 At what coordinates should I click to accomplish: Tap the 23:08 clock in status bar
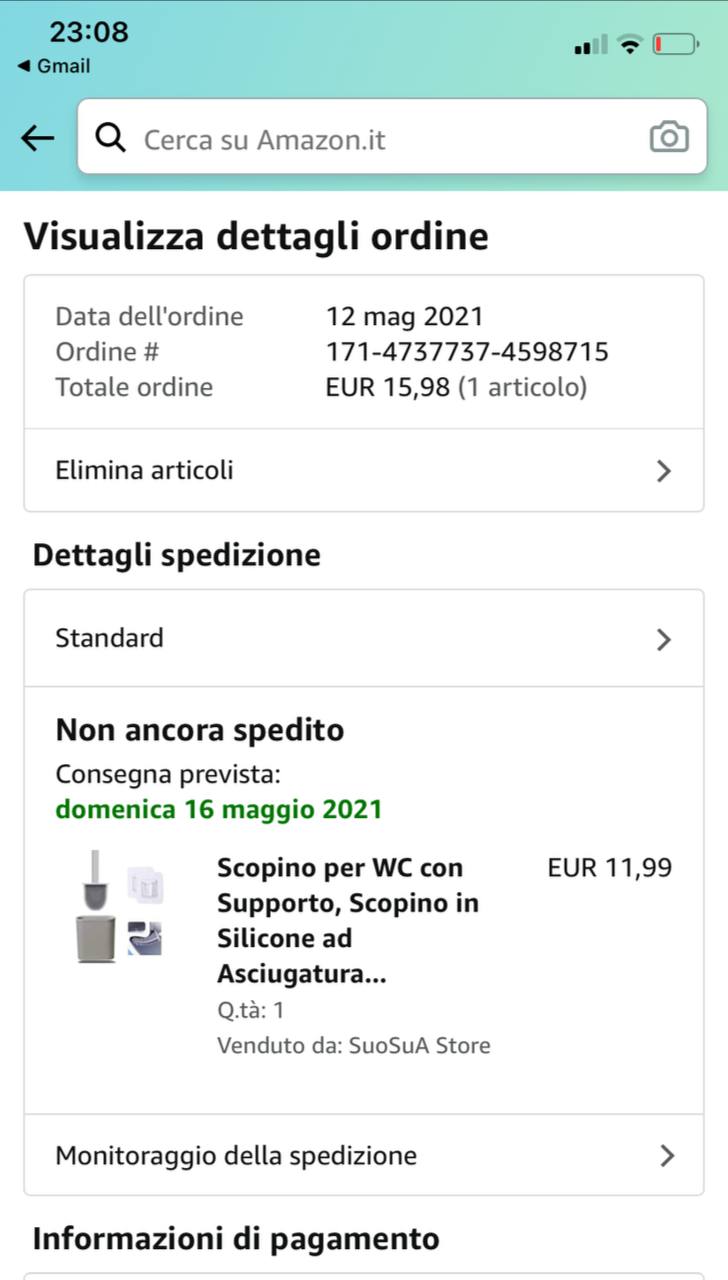click(x=89, y=32)
